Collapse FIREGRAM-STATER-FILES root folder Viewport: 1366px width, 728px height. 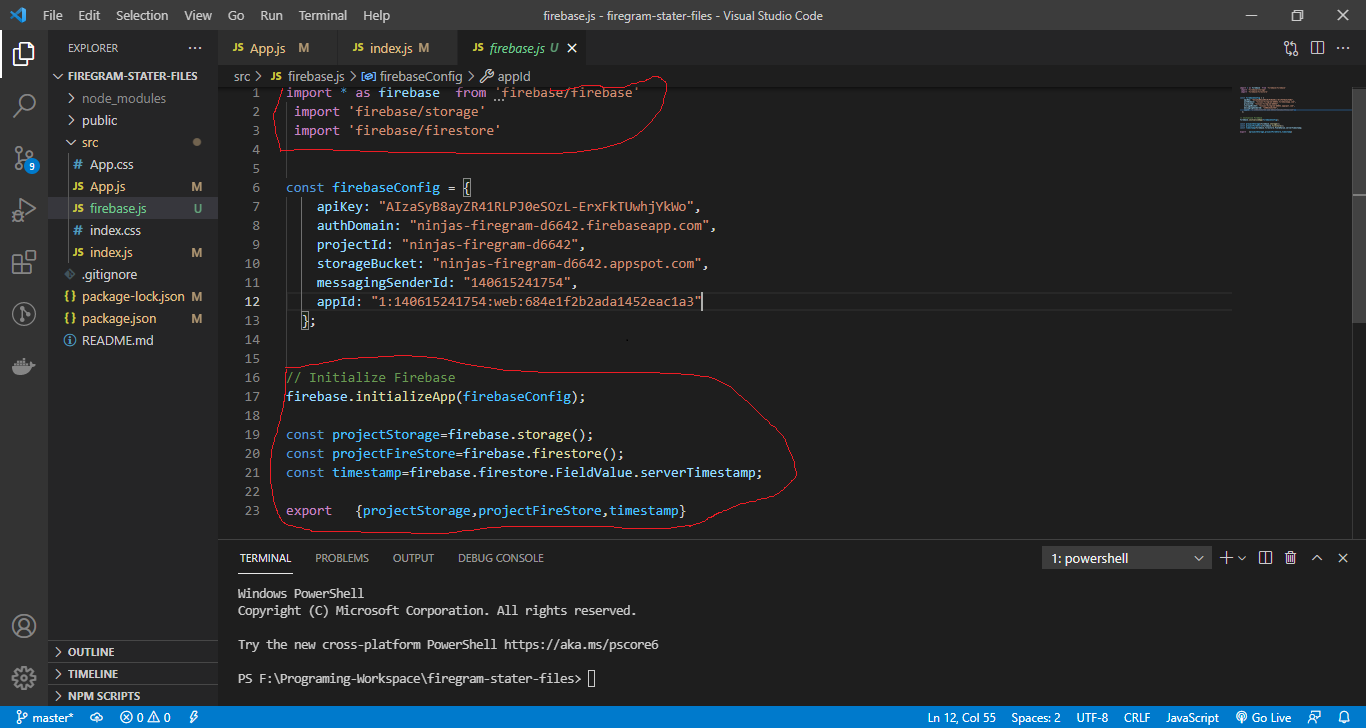(133, 76)
